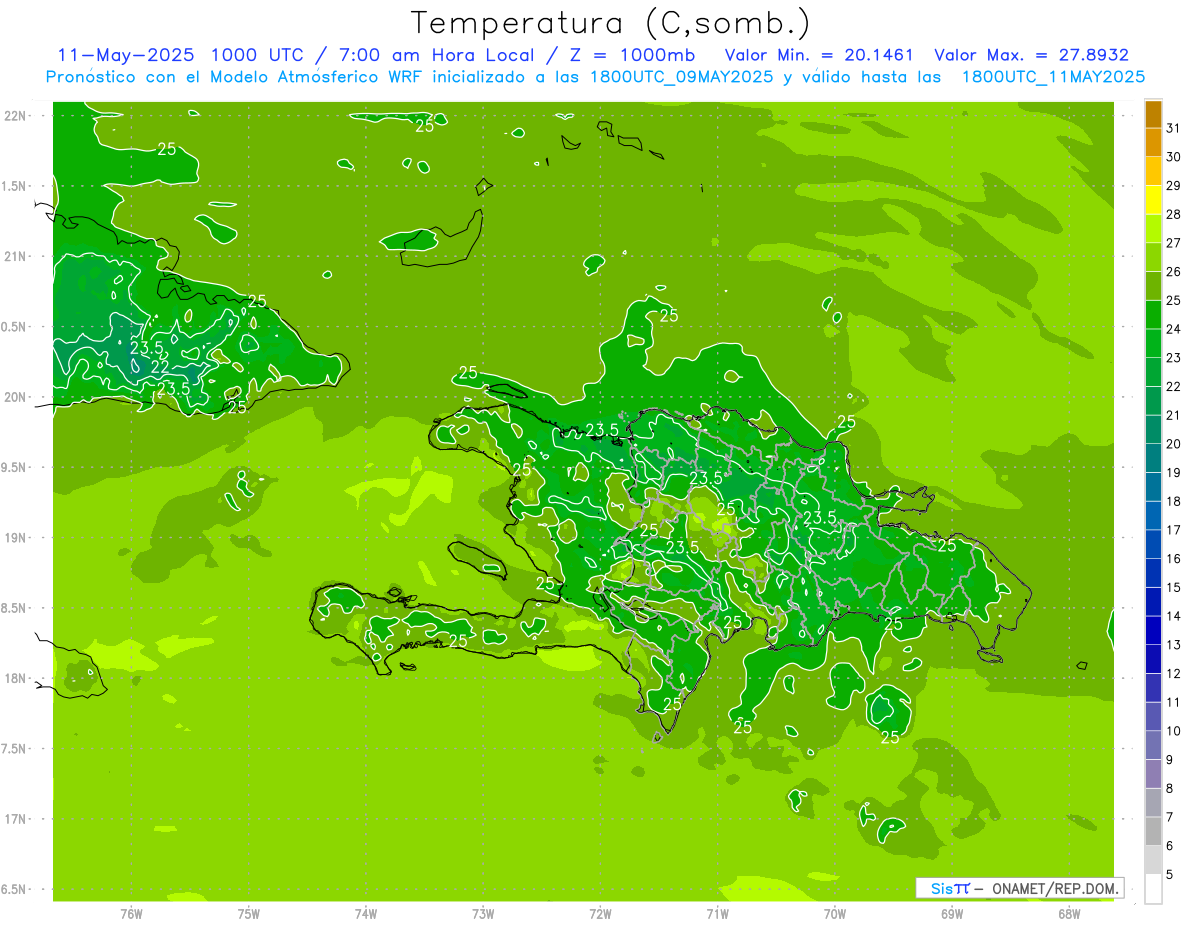The width and height of the screenshot is (1200, 927).
Task: Click the legend value 5
Action: (1170, 874)
